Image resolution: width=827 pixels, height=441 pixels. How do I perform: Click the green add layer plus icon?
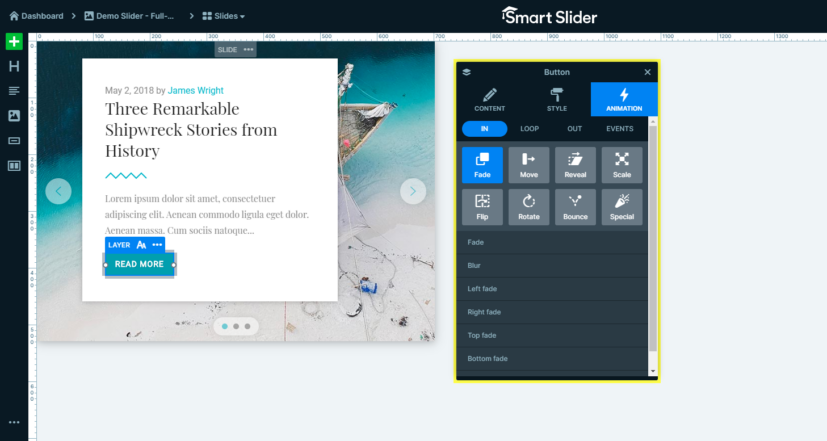(14, 42)
